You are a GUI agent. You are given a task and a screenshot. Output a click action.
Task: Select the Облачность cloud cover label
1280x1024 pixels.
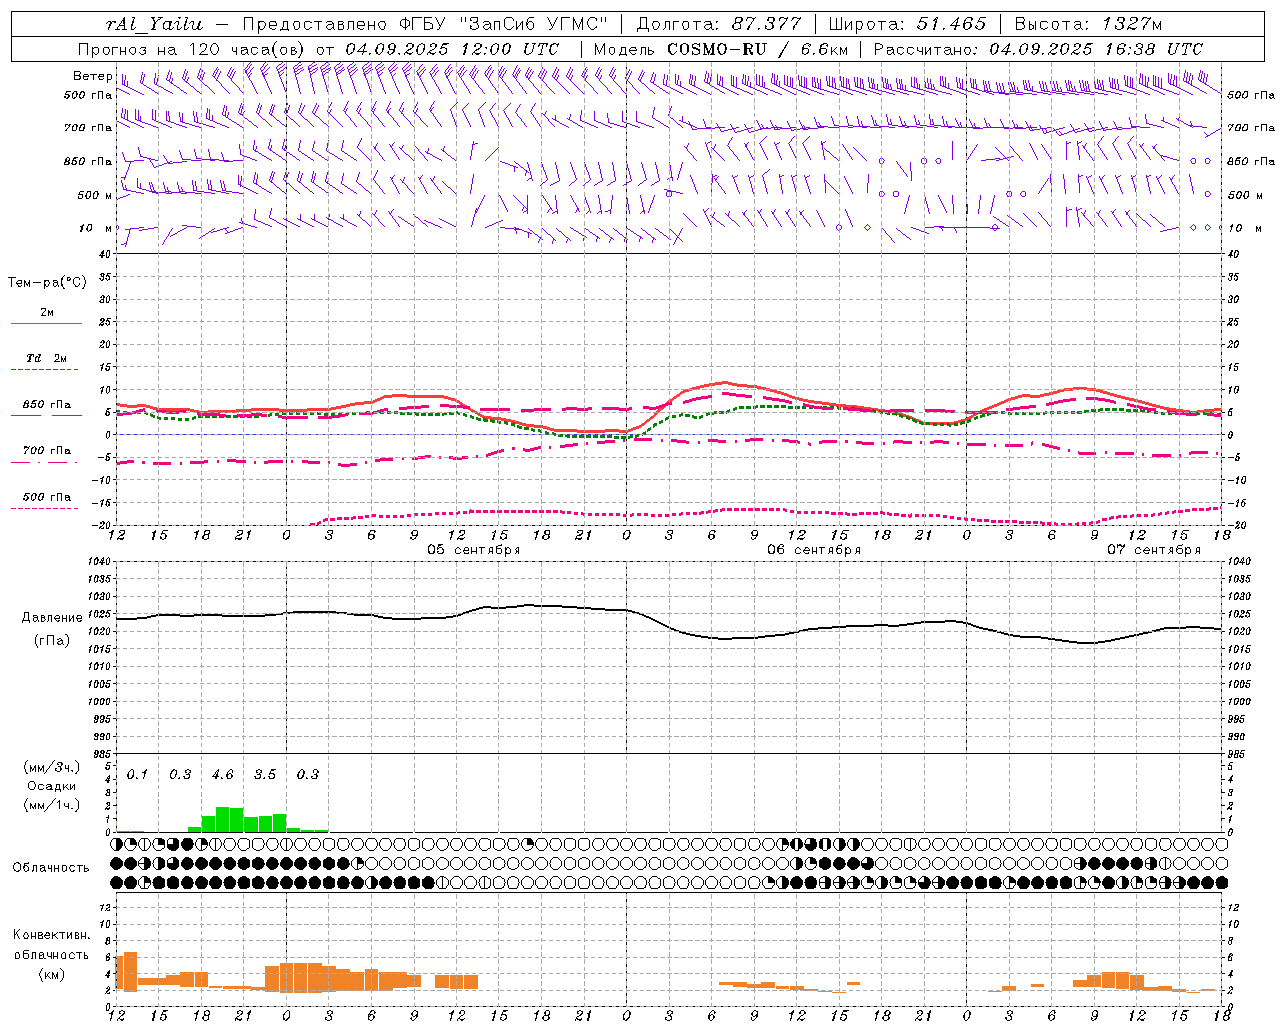coord(51,867)
